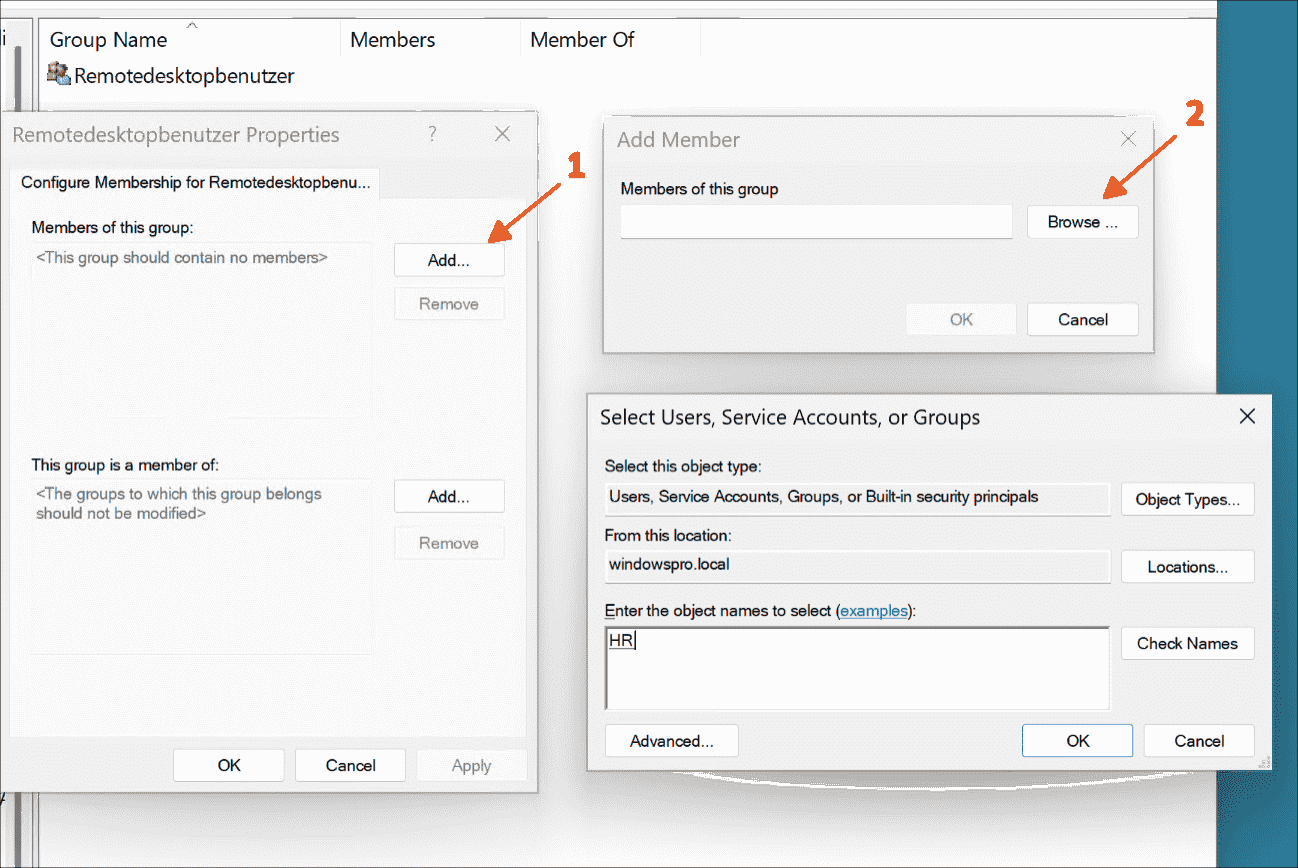
Task: Select Configure Membership for Remotedesktopbenutzer tab
Action: coord(196,182)
